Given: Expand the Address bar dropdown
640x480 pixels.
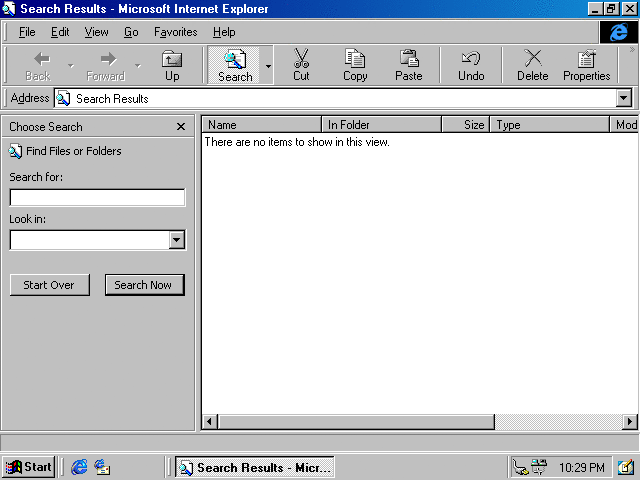Looking at the screenshot, I should [x=624, y=98].
